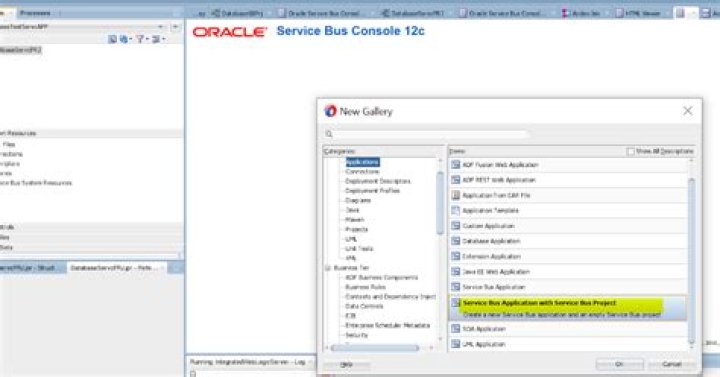Click the first icon in Applications panel toolbar
This screenshot has width=720, height=377.
[x=112, y=39]
